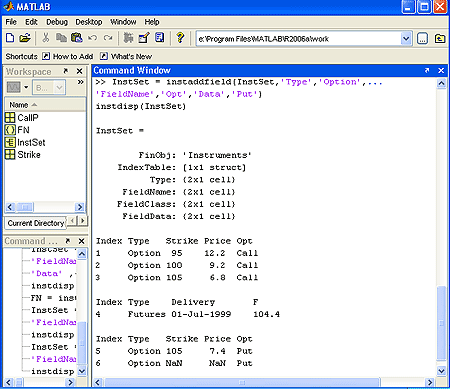Open the Help menu

[152, 22]
